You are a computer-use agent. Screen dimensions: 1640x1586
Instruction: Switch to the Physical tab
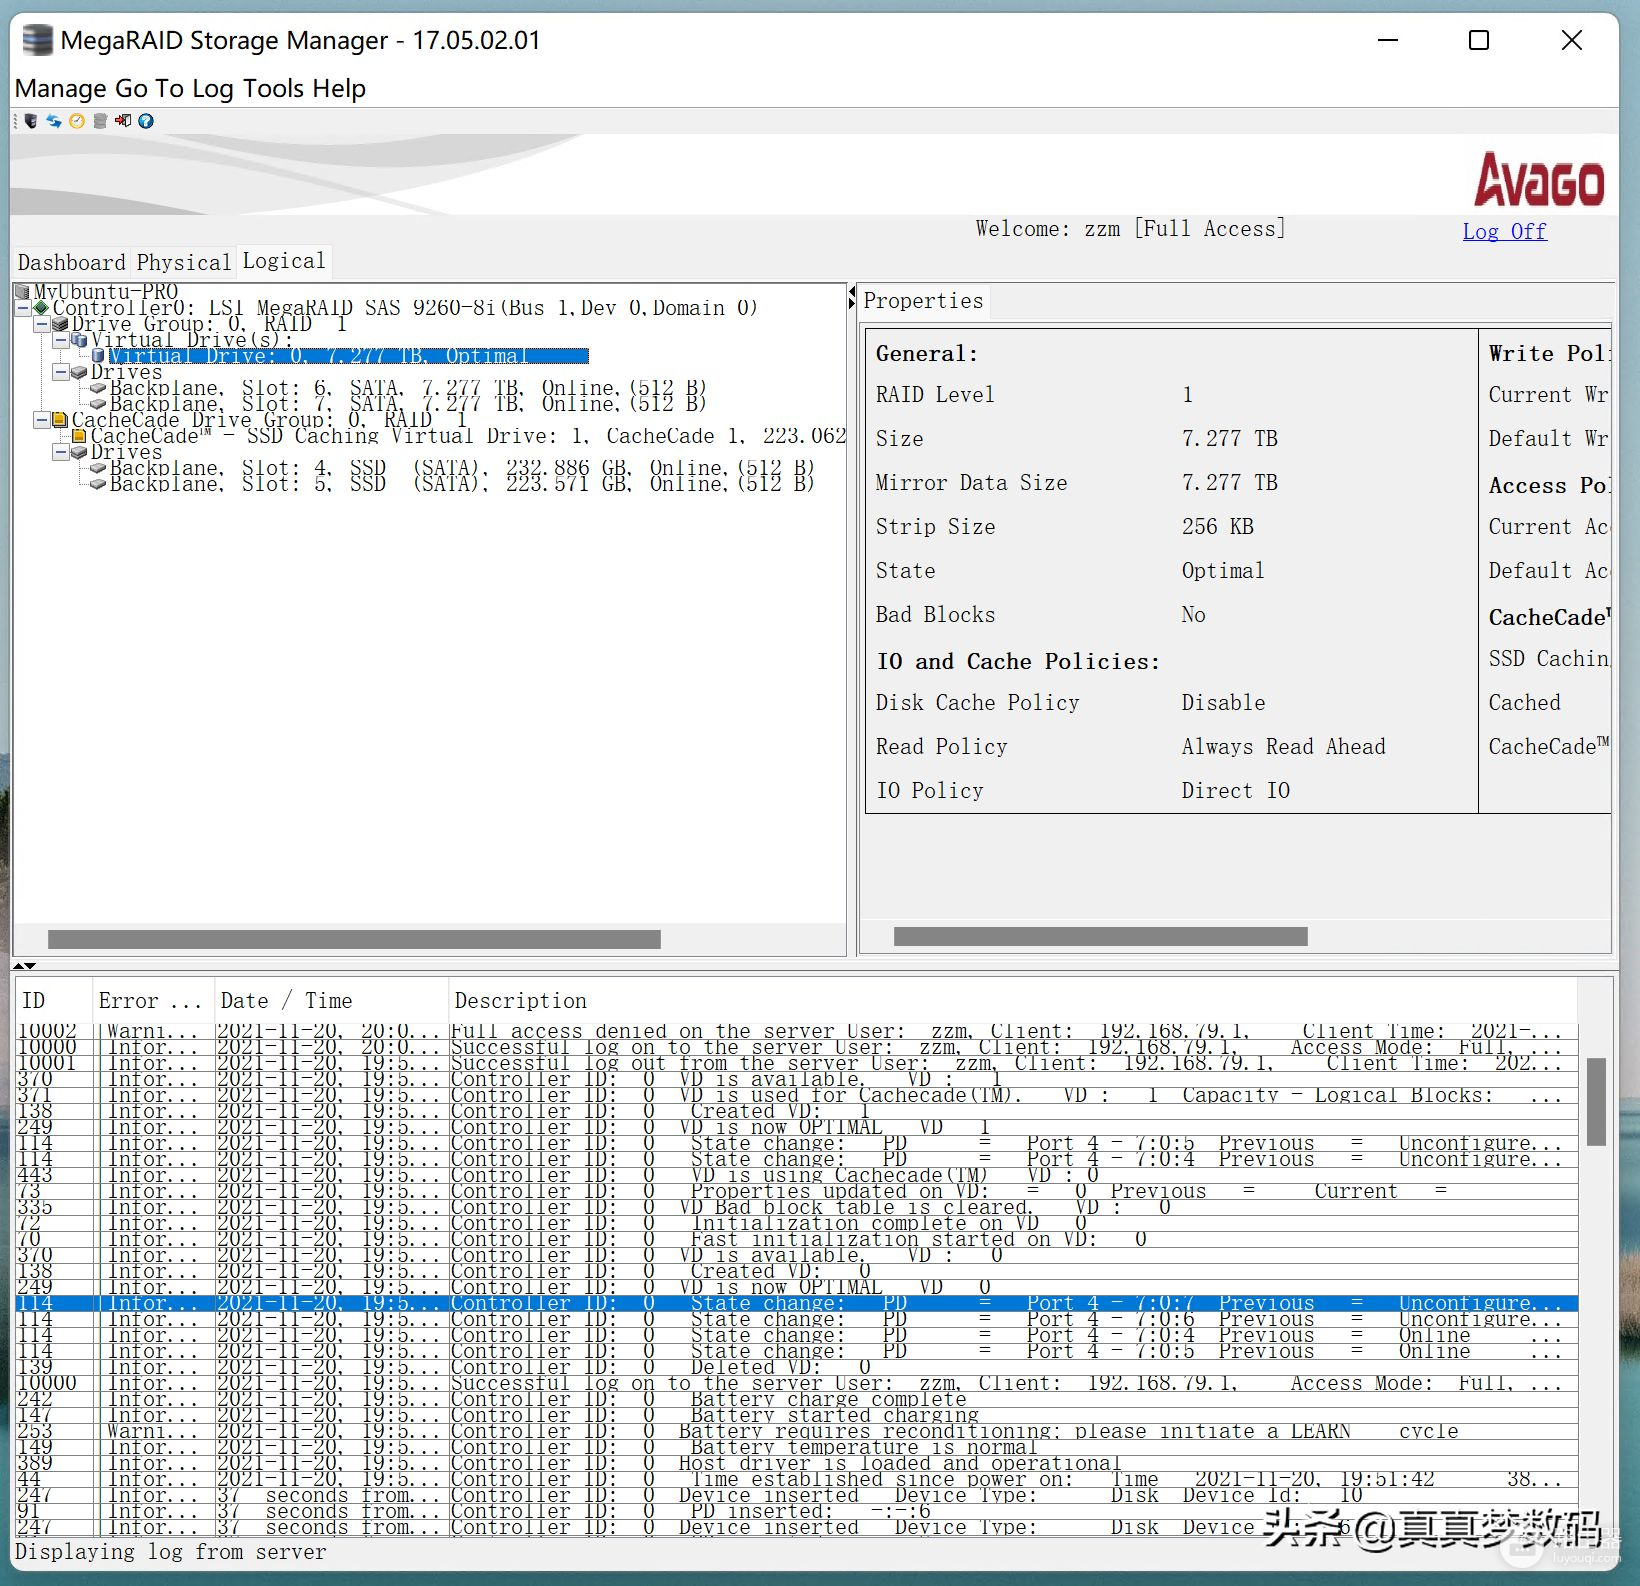tap(183, 262)
